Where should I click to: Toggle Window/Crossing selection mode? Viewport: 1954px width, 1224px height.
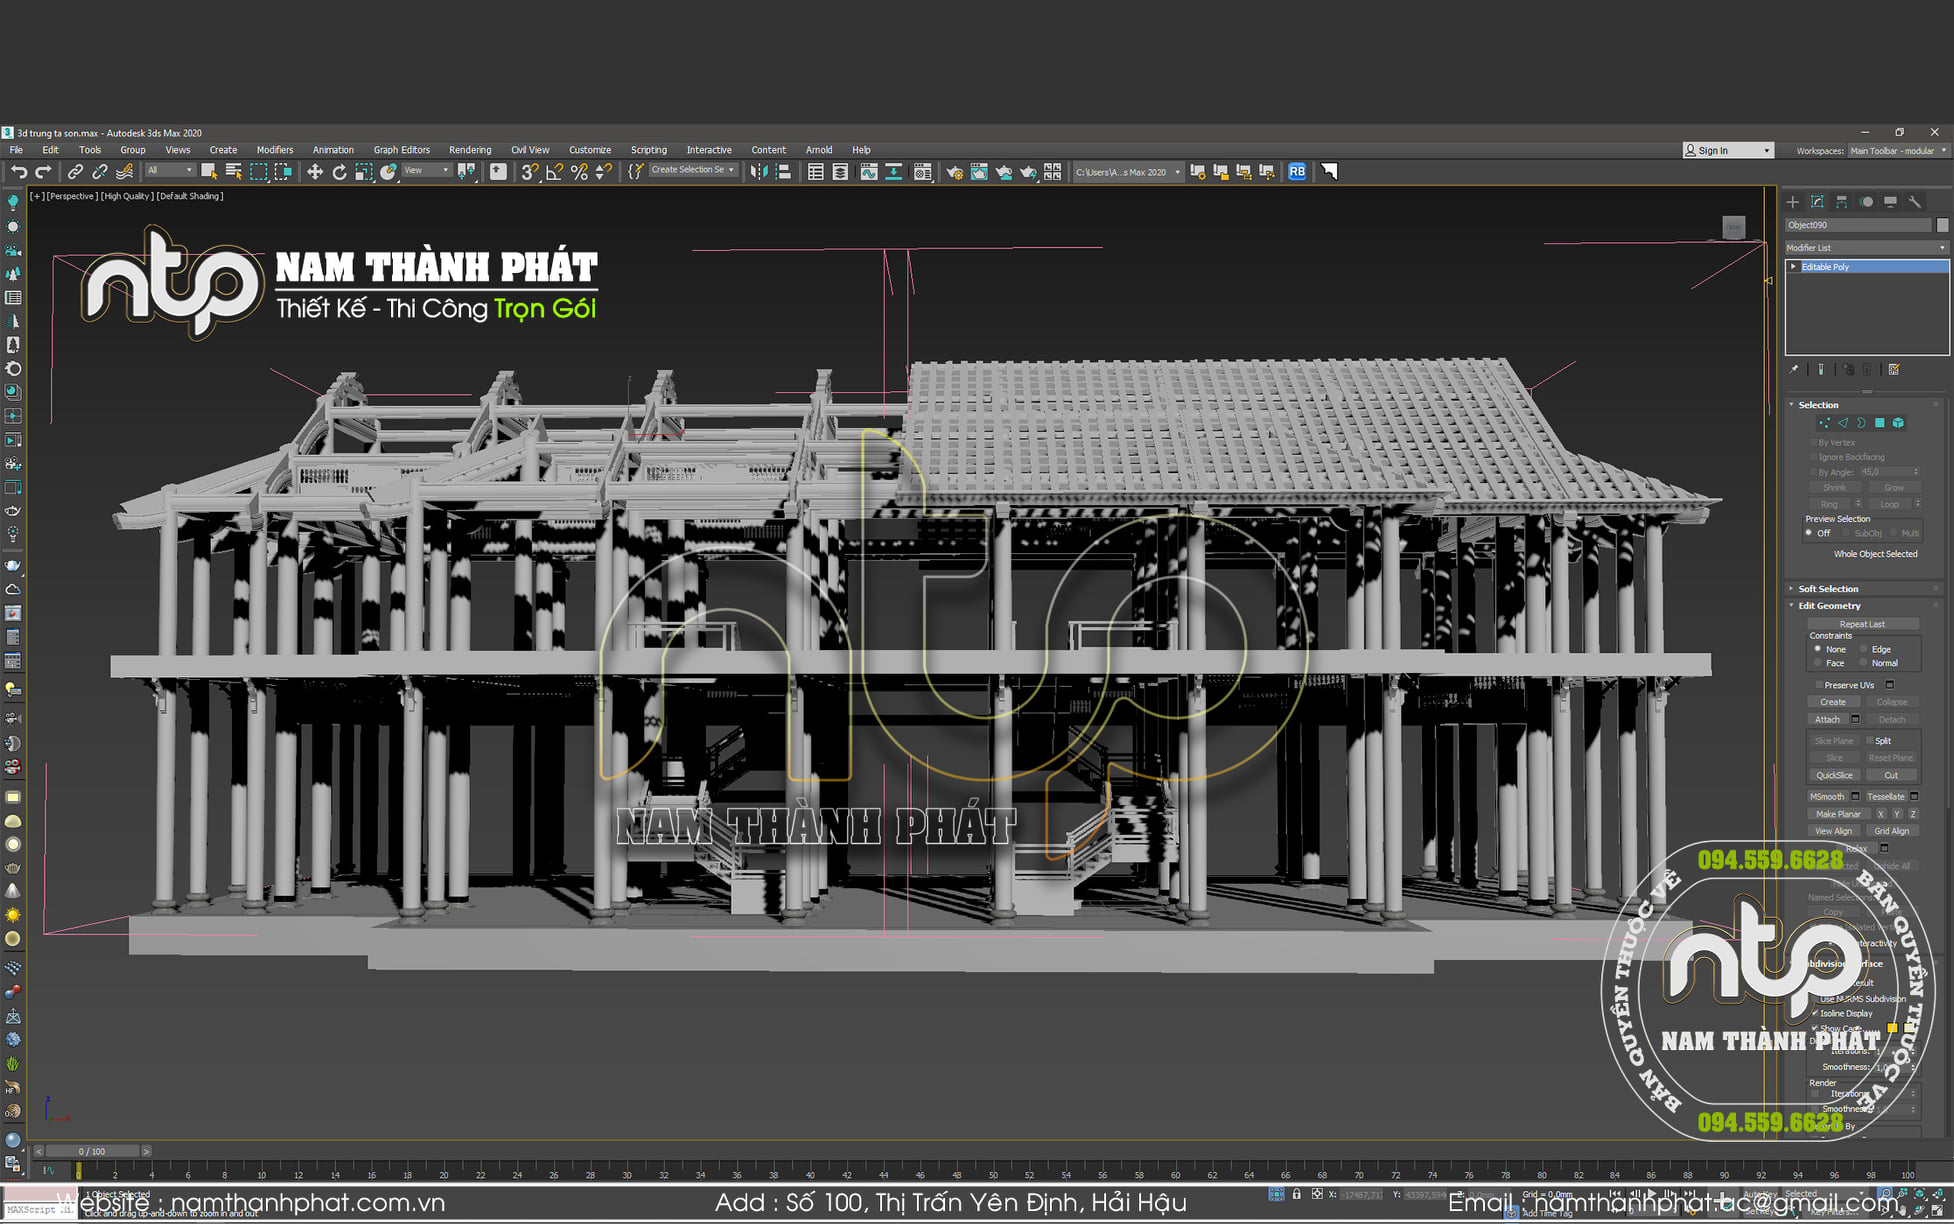coord(283,172)
